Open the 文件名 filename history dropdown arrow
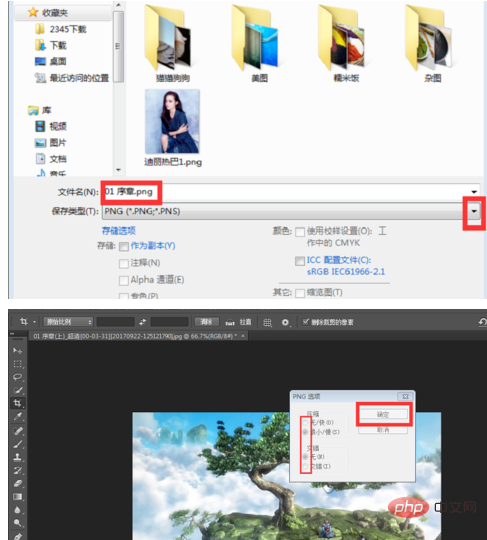The image size is (487, 540). point(474,192)
